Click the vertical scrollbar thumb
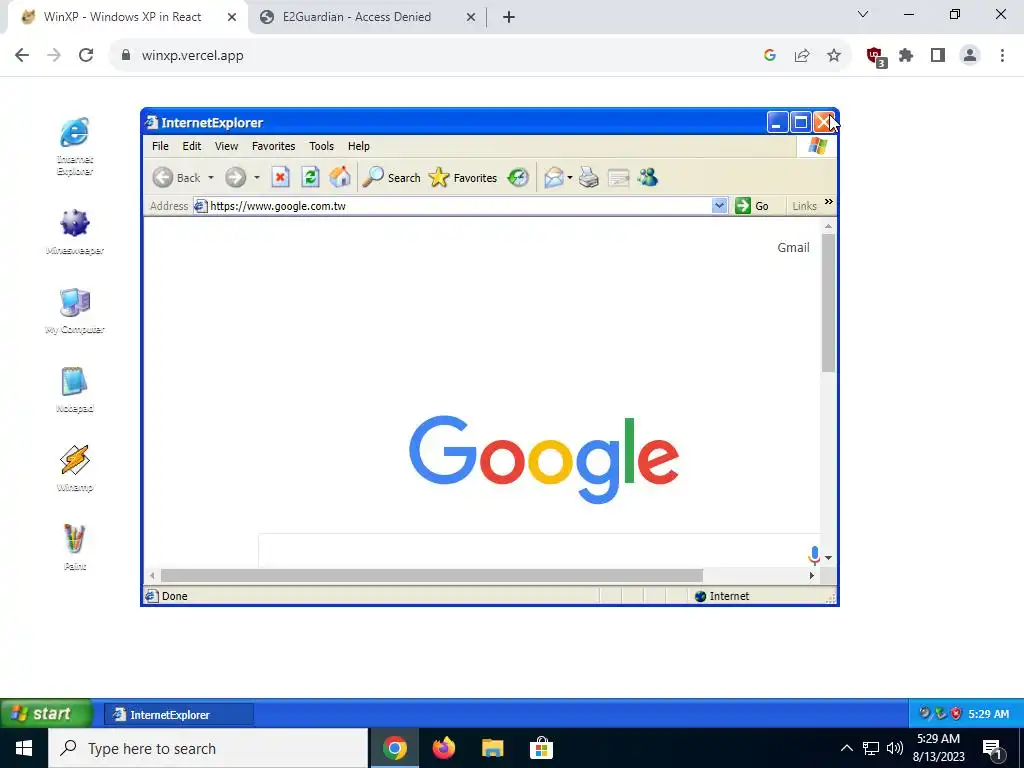Image resolution: width=1024 pixels, height=768 pixels. (828, 303)
